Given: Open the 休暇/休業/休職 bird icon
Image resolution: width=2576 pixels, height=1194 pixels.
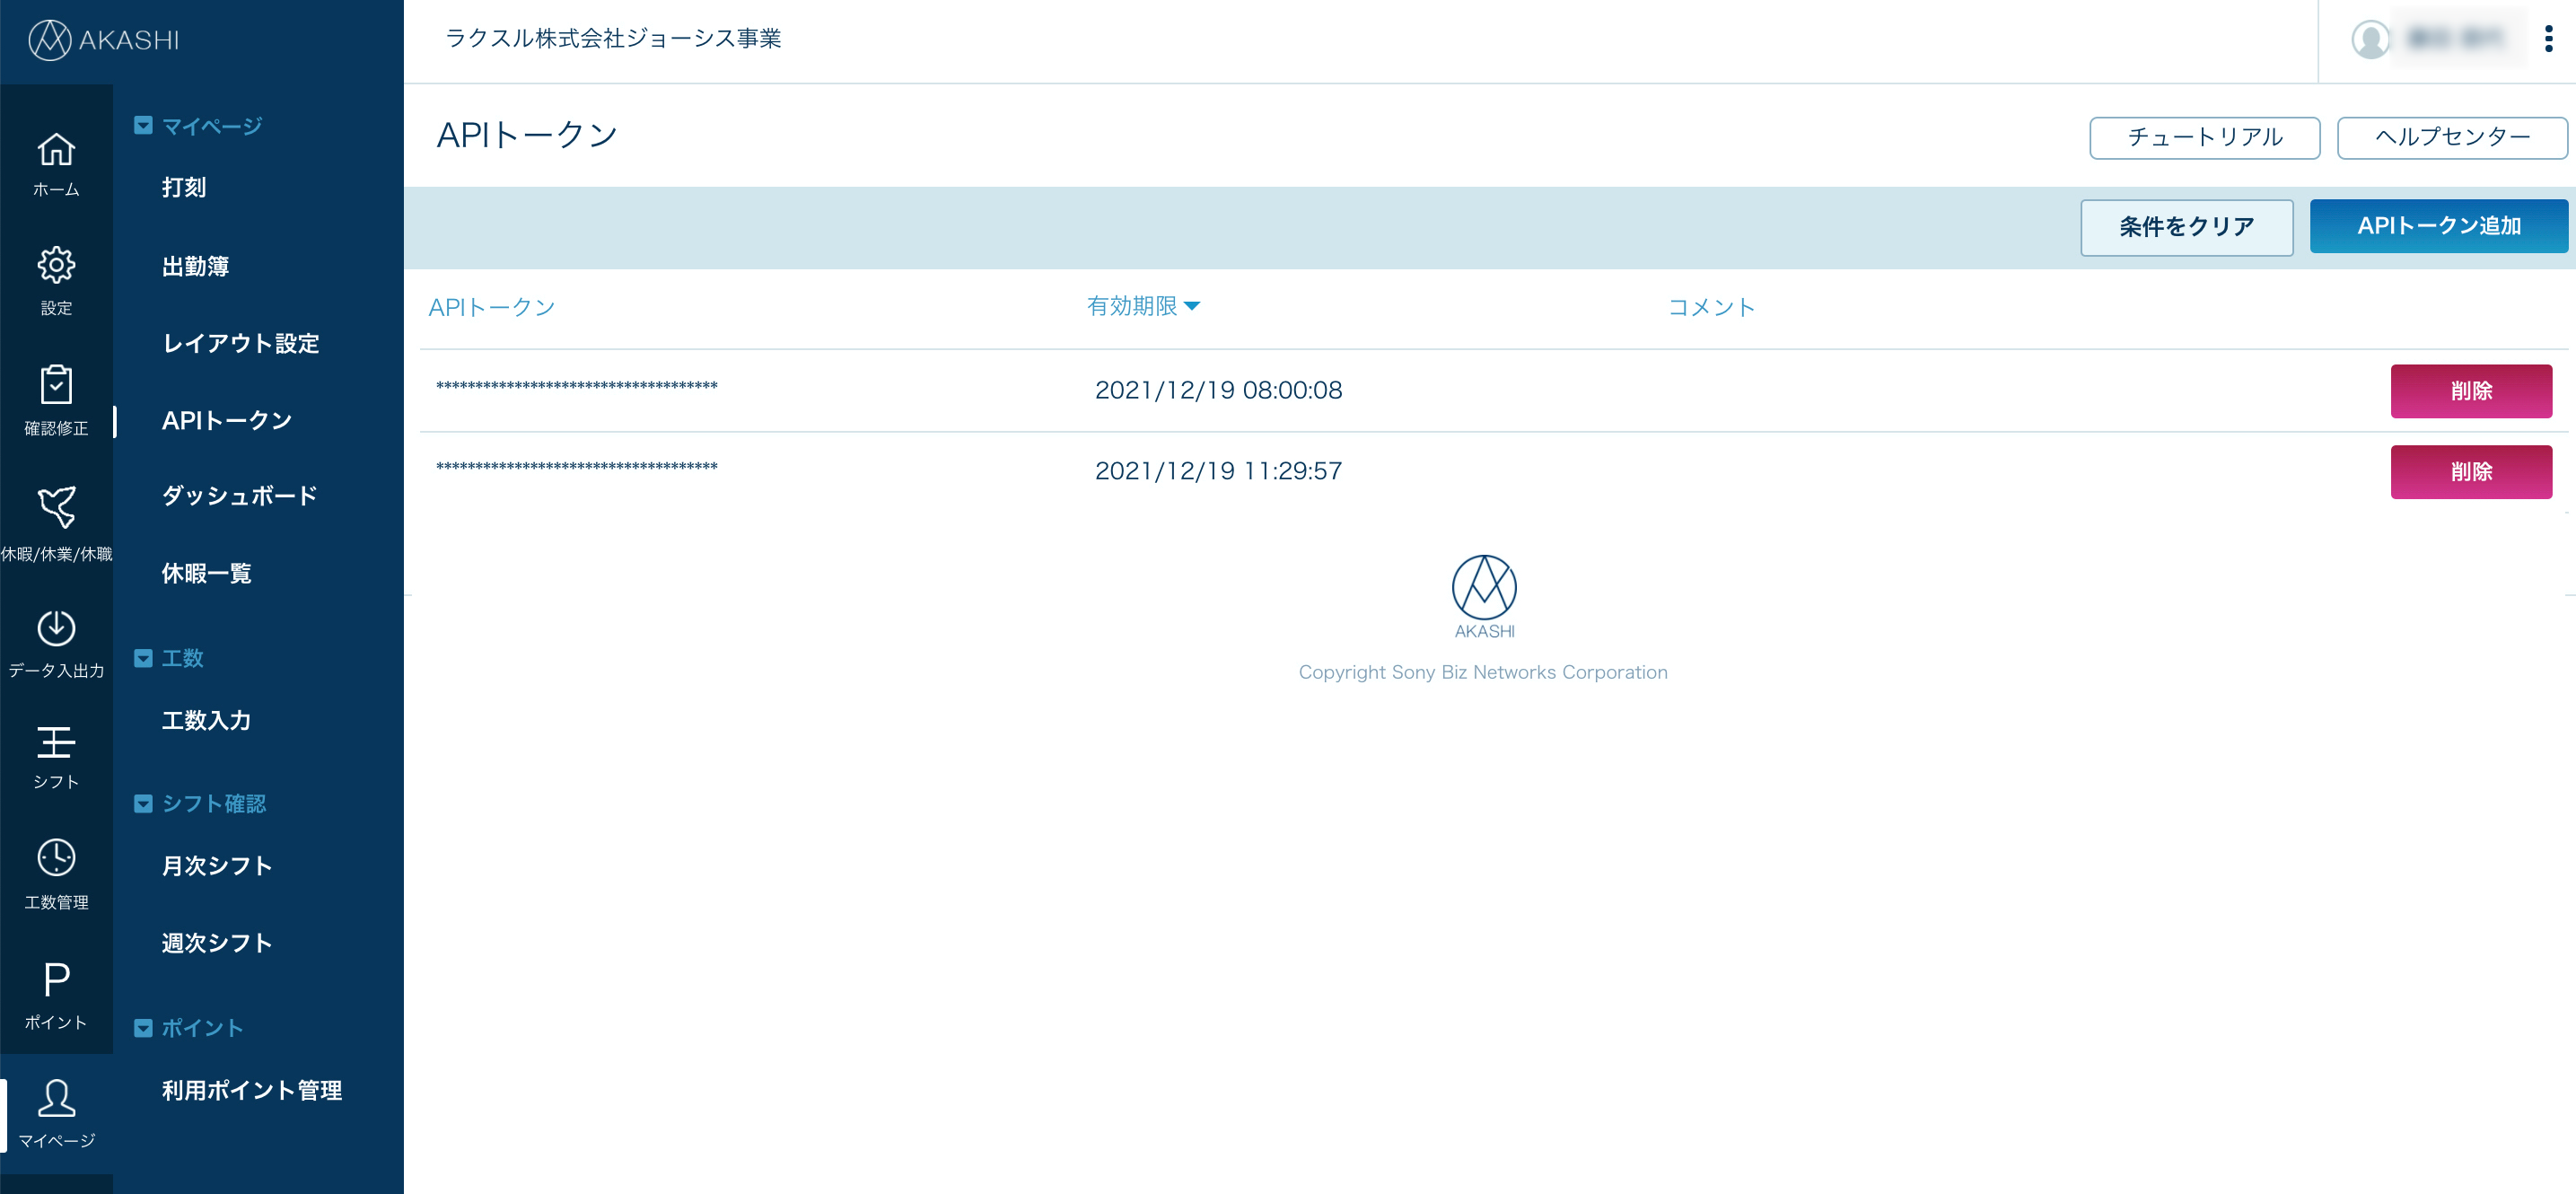Looking at the screenshot, I should [56, 507].
